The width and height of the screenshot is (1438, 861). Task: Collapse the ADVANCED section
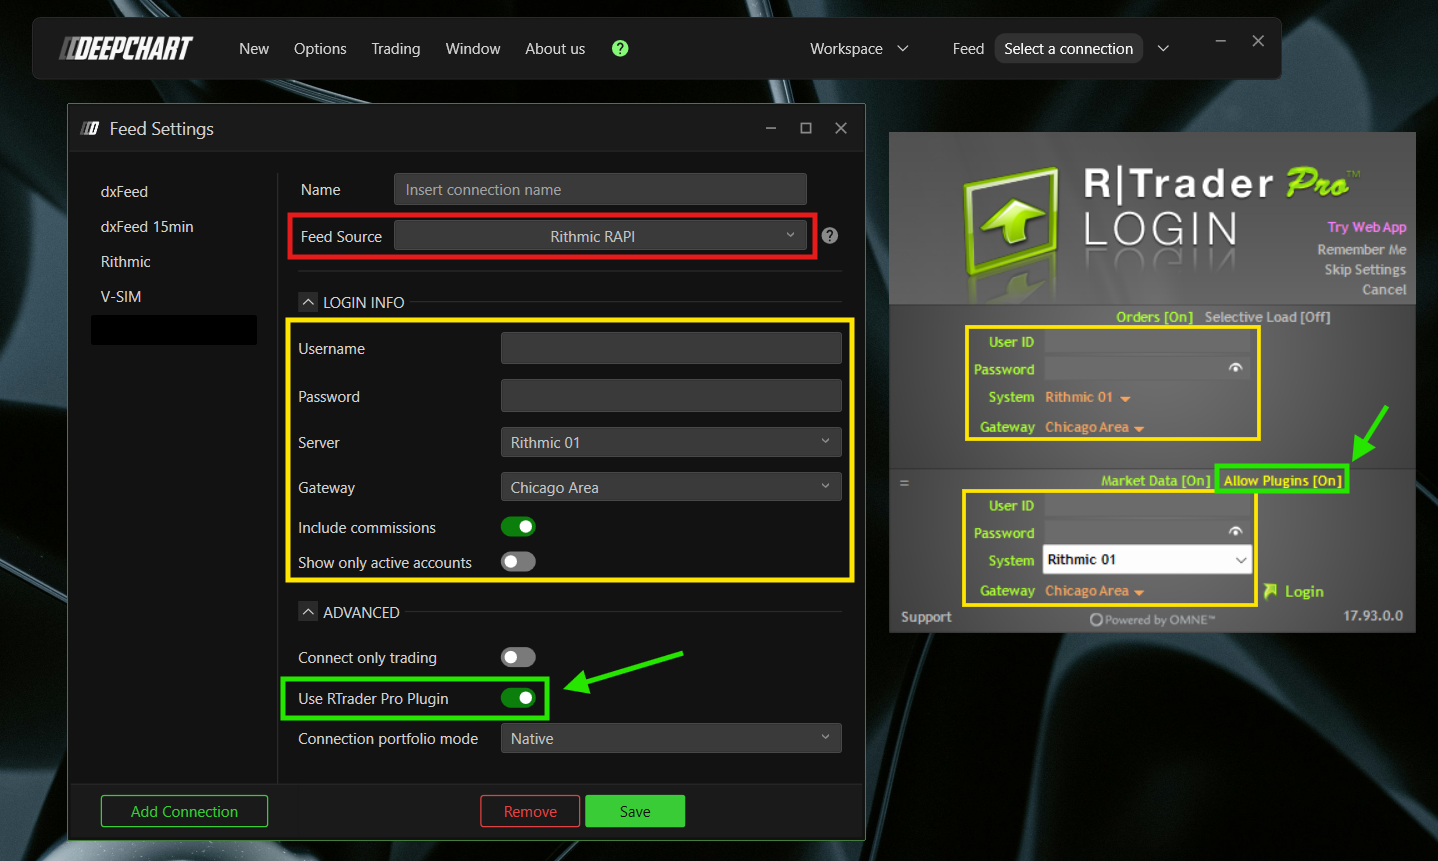click(x=308, y=612)
